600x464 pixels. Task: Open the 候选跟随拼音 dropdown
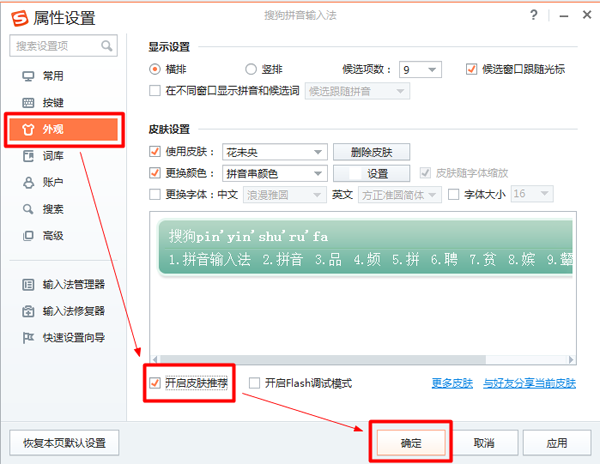(x=357, y=91)
